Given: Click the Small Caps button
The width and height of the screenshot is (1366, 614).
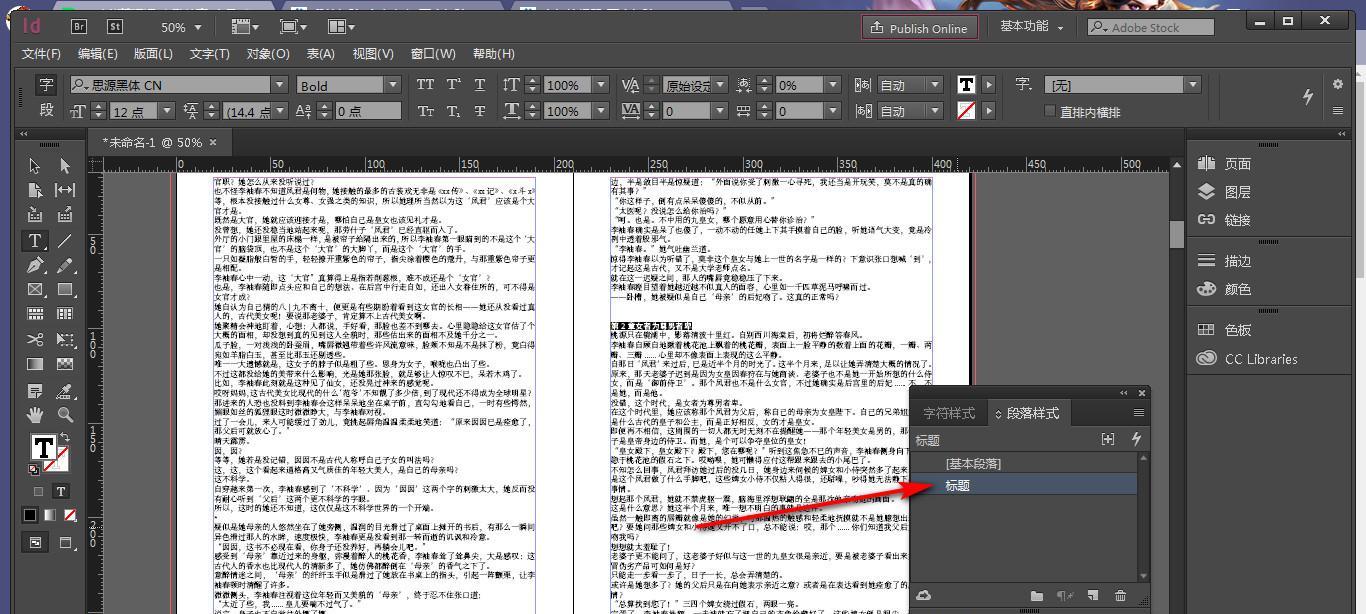Looking at the screenshot, I should click(x=425, y=111).
